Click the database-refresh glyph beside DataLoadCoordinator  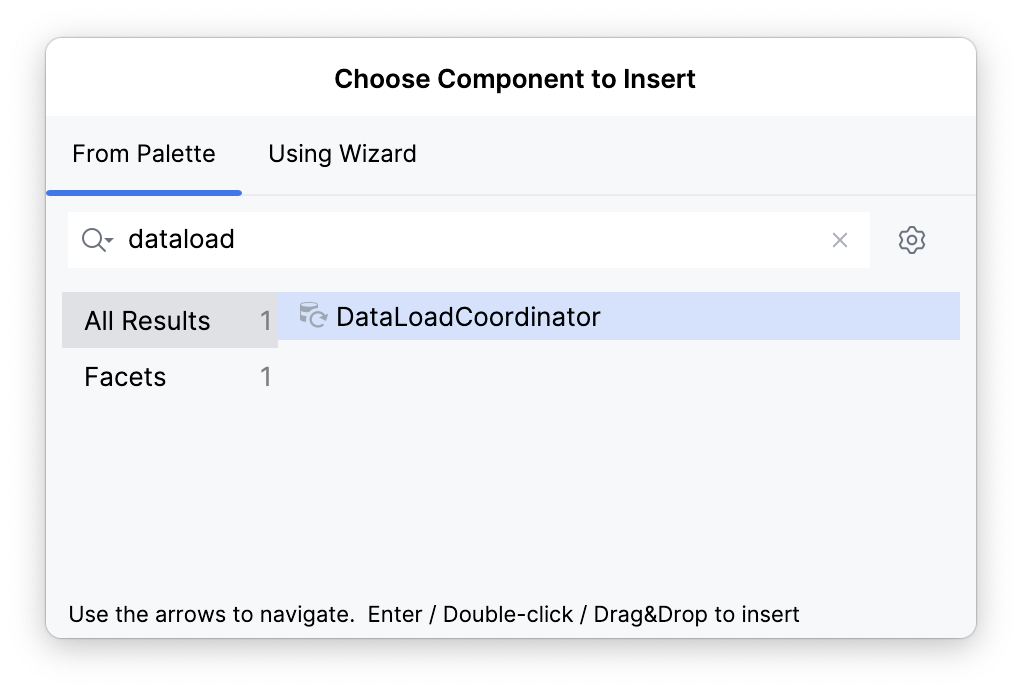pyautogui.click(x=313, y=316)
